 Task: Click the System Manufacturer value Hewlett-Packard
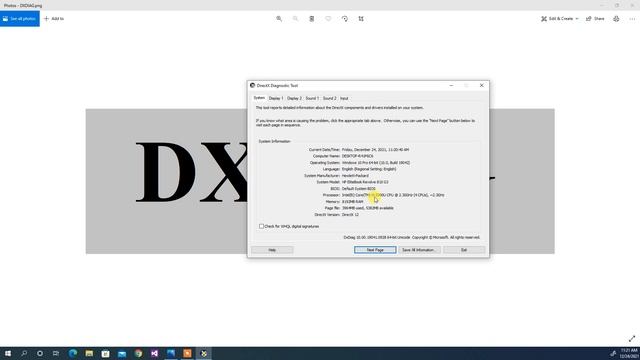355,176
